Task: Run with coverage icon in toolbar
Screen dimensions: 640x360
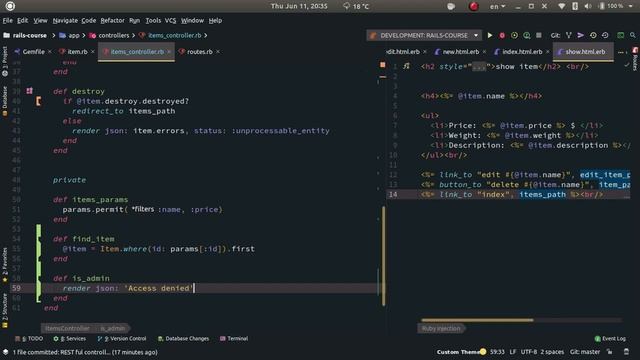Action: point(514,36)
